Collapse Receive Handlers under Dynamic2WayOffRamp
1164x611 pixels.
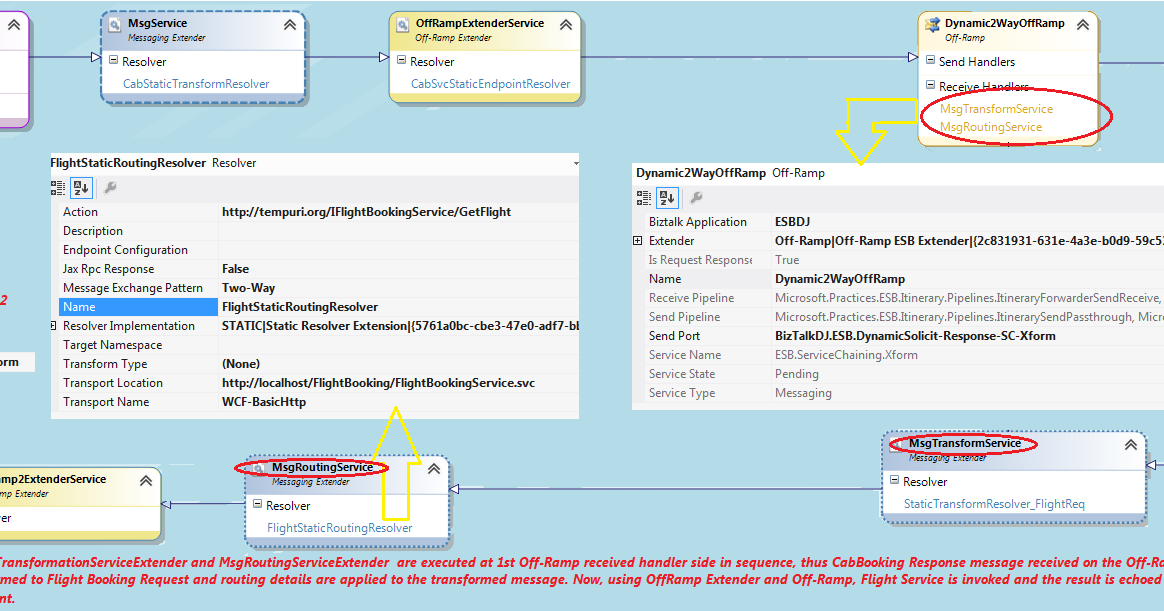pos(929,86)
